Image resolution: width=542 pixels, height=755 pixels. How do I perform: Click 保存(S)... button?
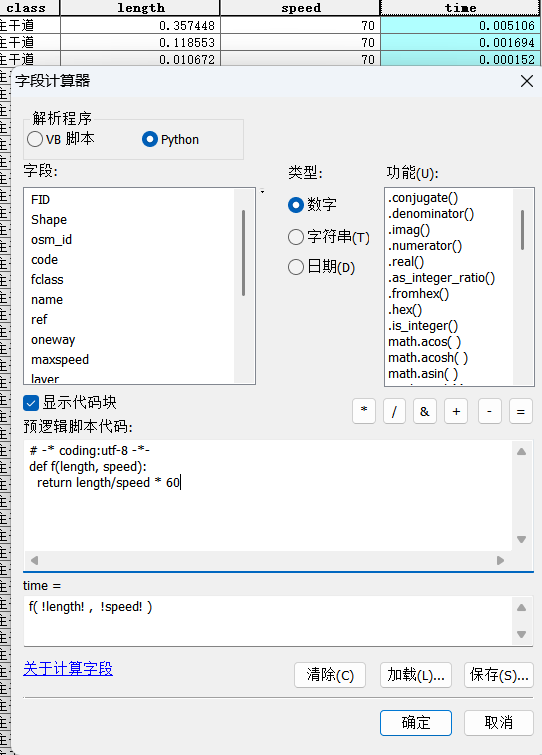(499, 675)
